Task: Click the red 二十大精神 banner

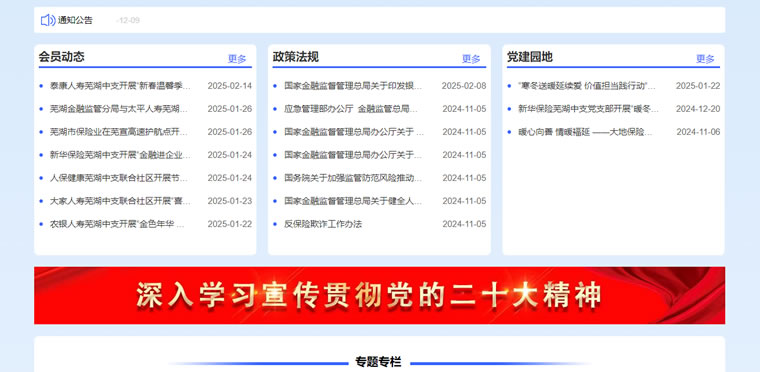Action: (x=380, y=295)
